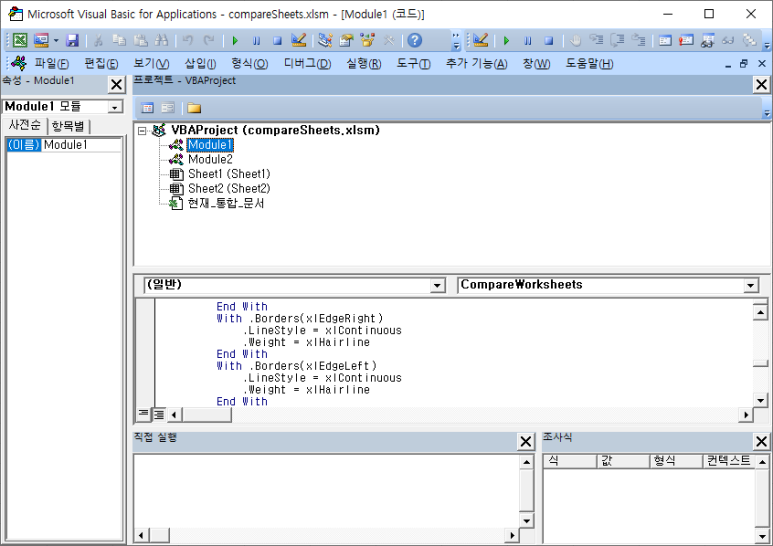Click the 컨텍스트 column header in watch window
This screenshot has width=773, height=546.
pos(728,461)
